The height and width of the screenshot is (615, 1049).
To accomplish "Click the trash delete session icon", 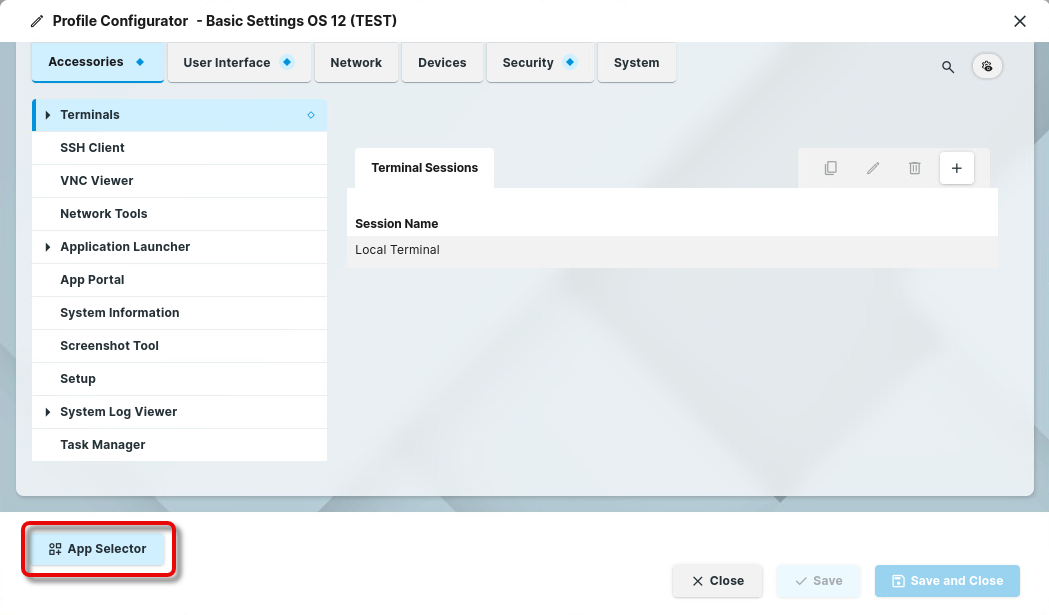I will coord(914,168).
